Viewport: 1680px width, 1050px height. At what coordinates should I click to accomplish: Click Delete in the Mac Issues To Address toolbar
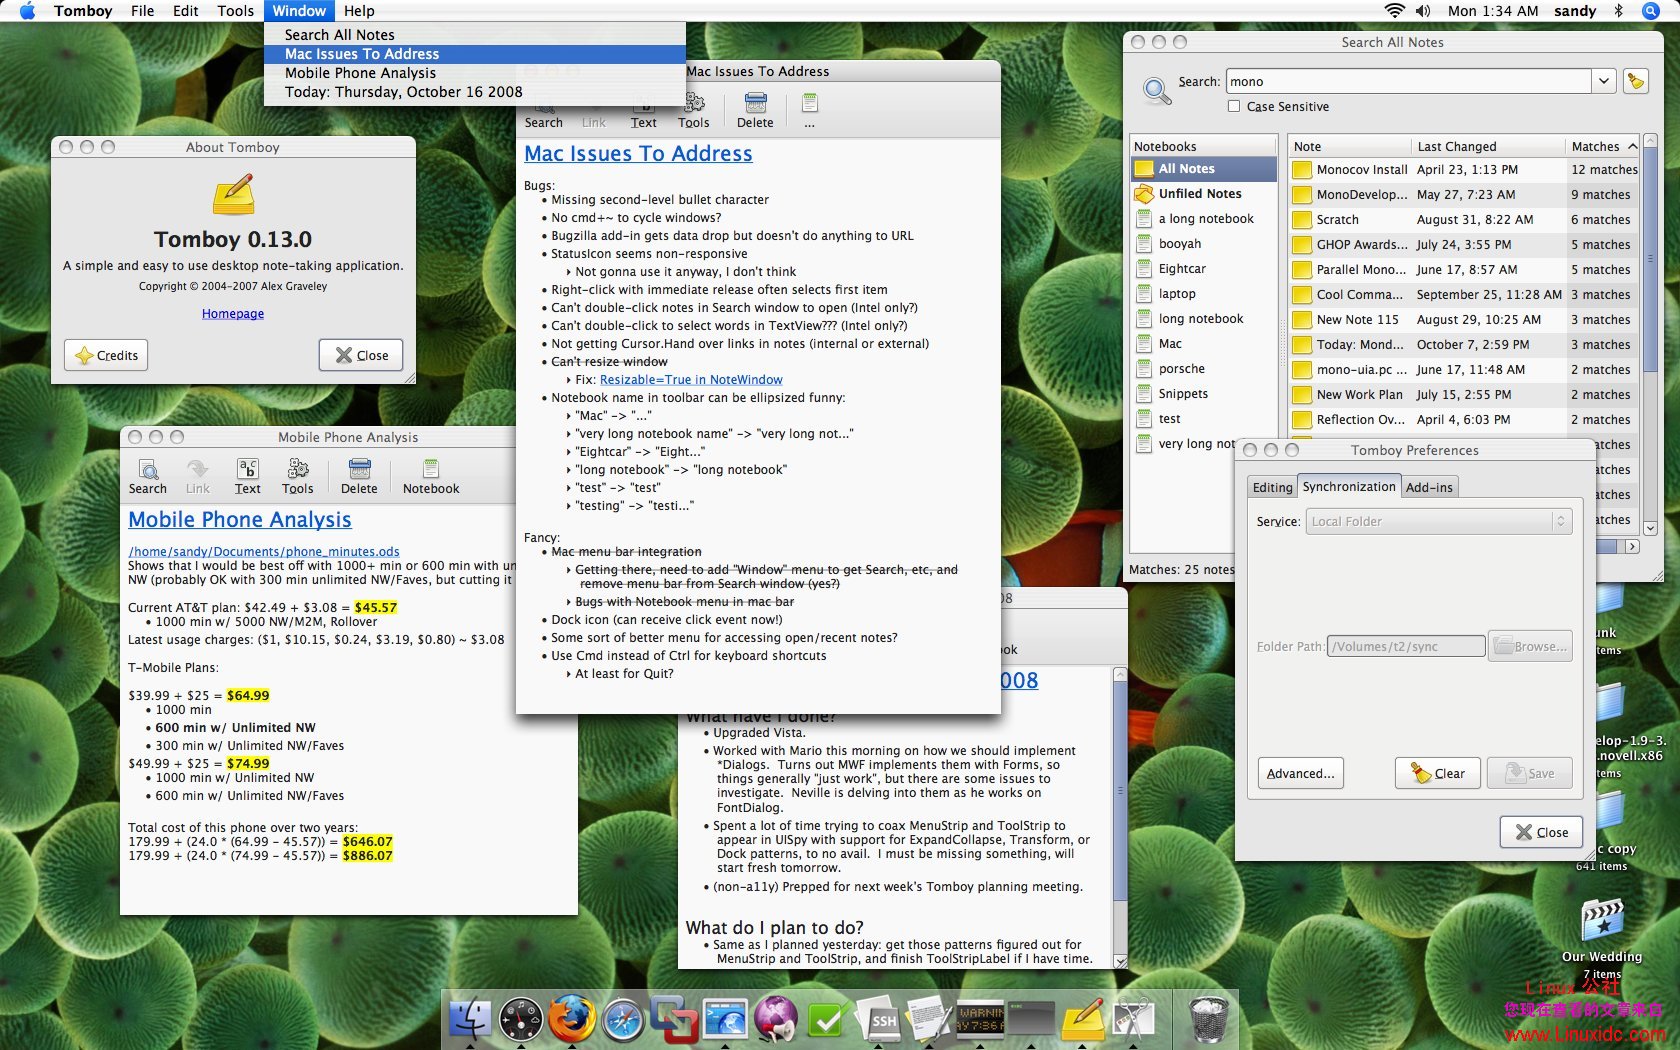(x=755, y=110)
